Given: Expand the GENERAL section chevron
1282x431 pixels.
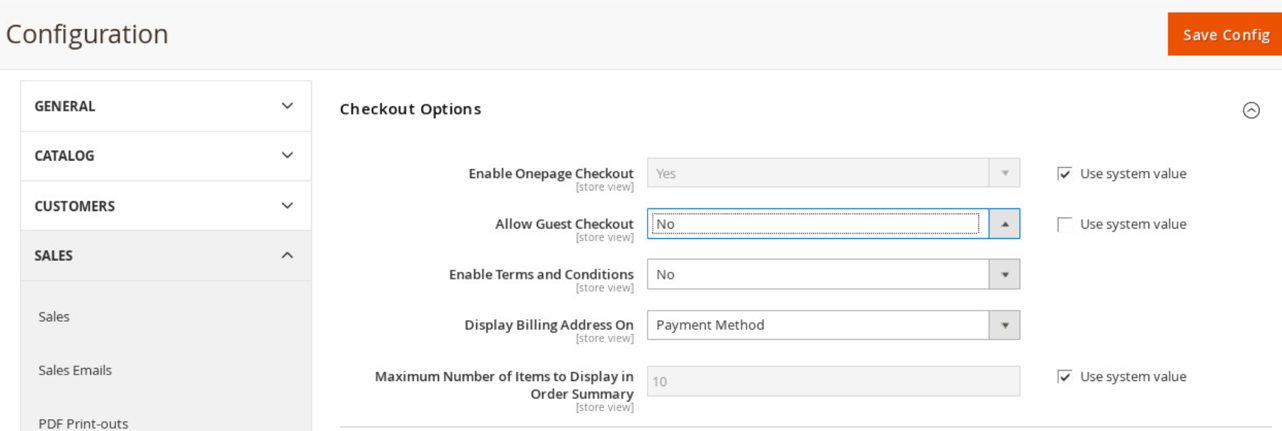Looking at the screenshot, I should pos(287,106).
